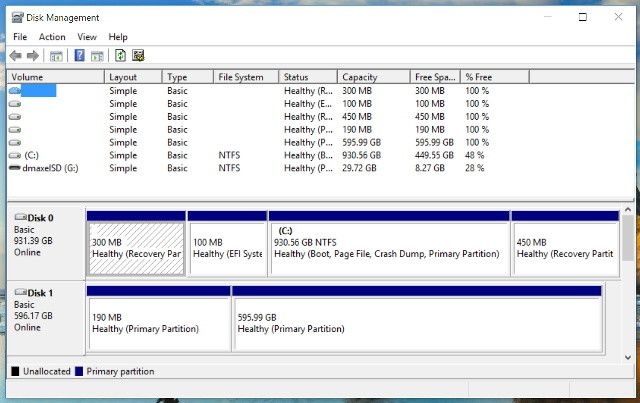Select the 100 MB volume's drive icon
The width and height of the screenshot is (640, 403).
[x=15, y=104]
